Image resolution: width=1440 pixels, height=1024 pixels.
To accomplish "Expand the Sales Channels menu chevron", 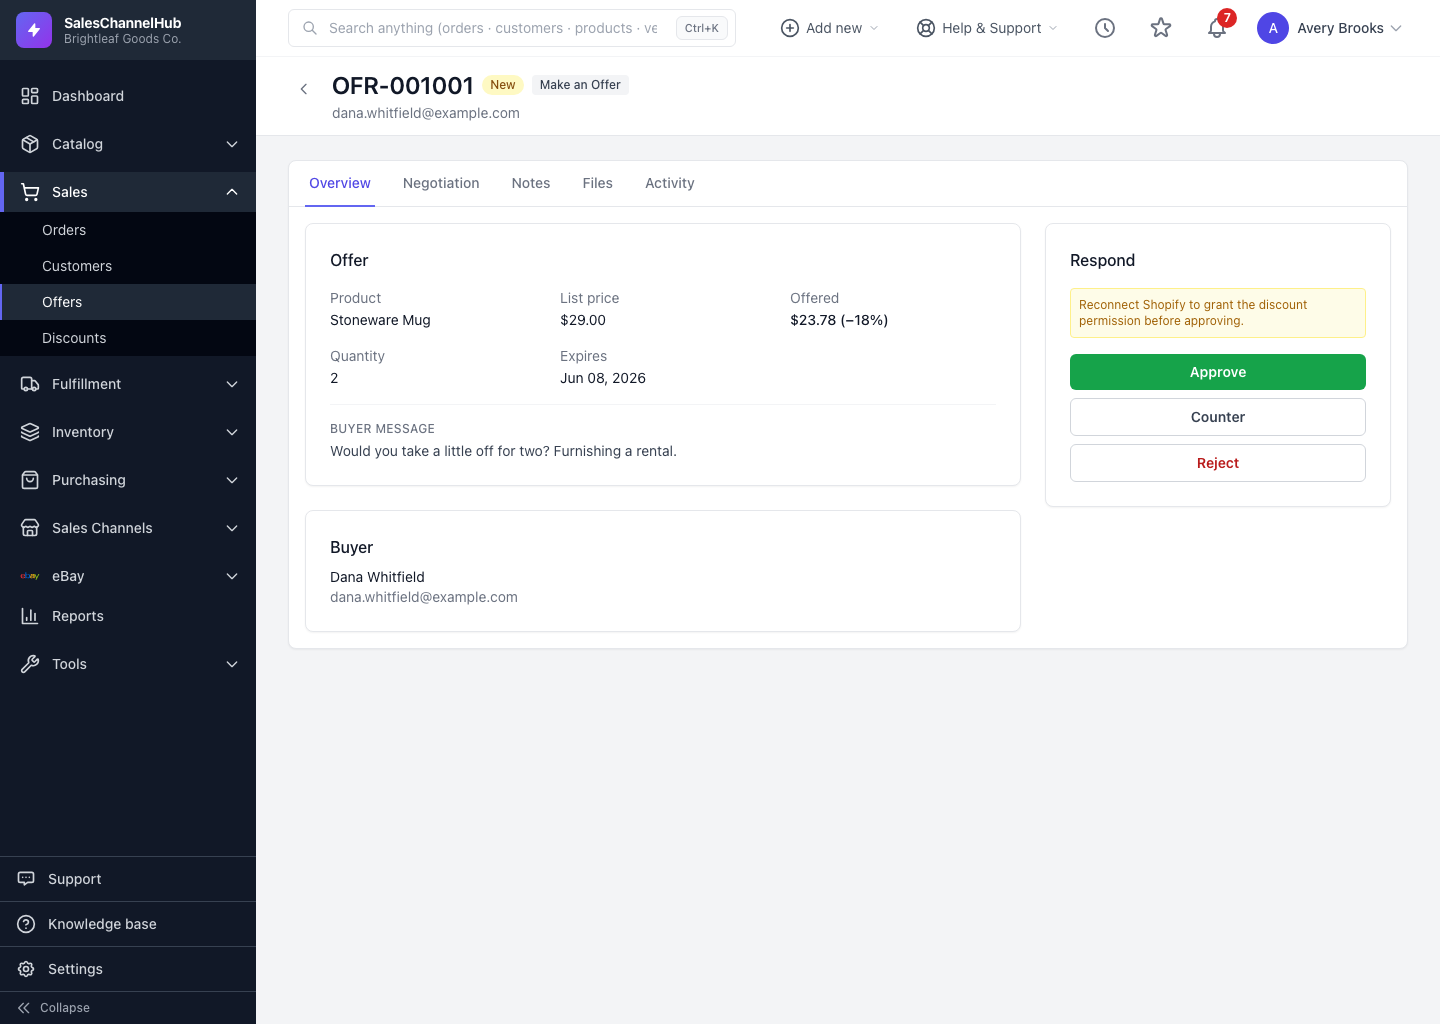I will coord(232,528).
